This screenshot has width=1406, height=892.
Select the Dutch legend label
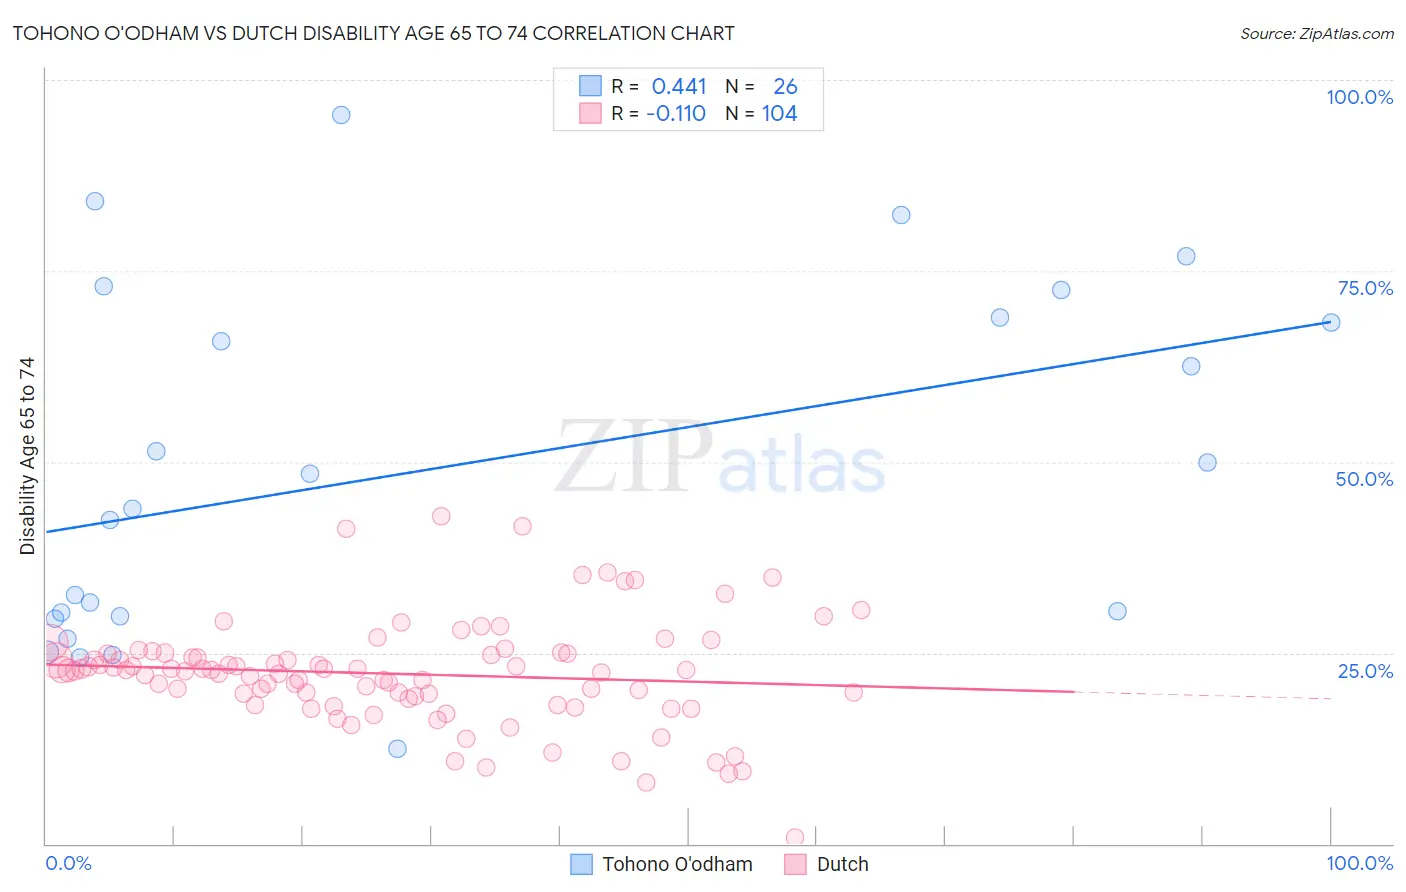click(842, 865)
